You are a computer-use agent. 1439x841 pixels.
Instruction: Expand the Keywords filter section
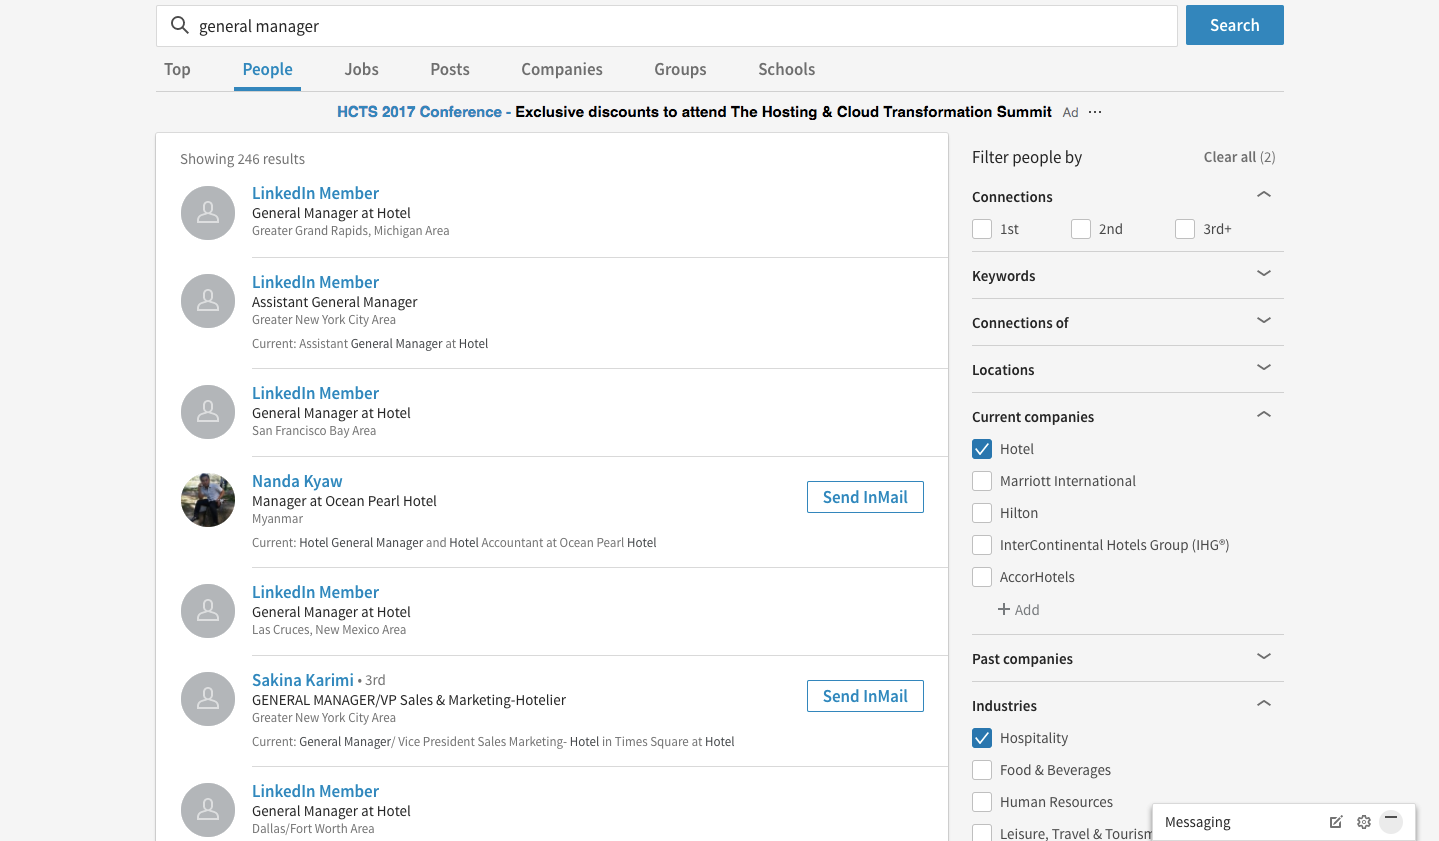pos(1263,274)
